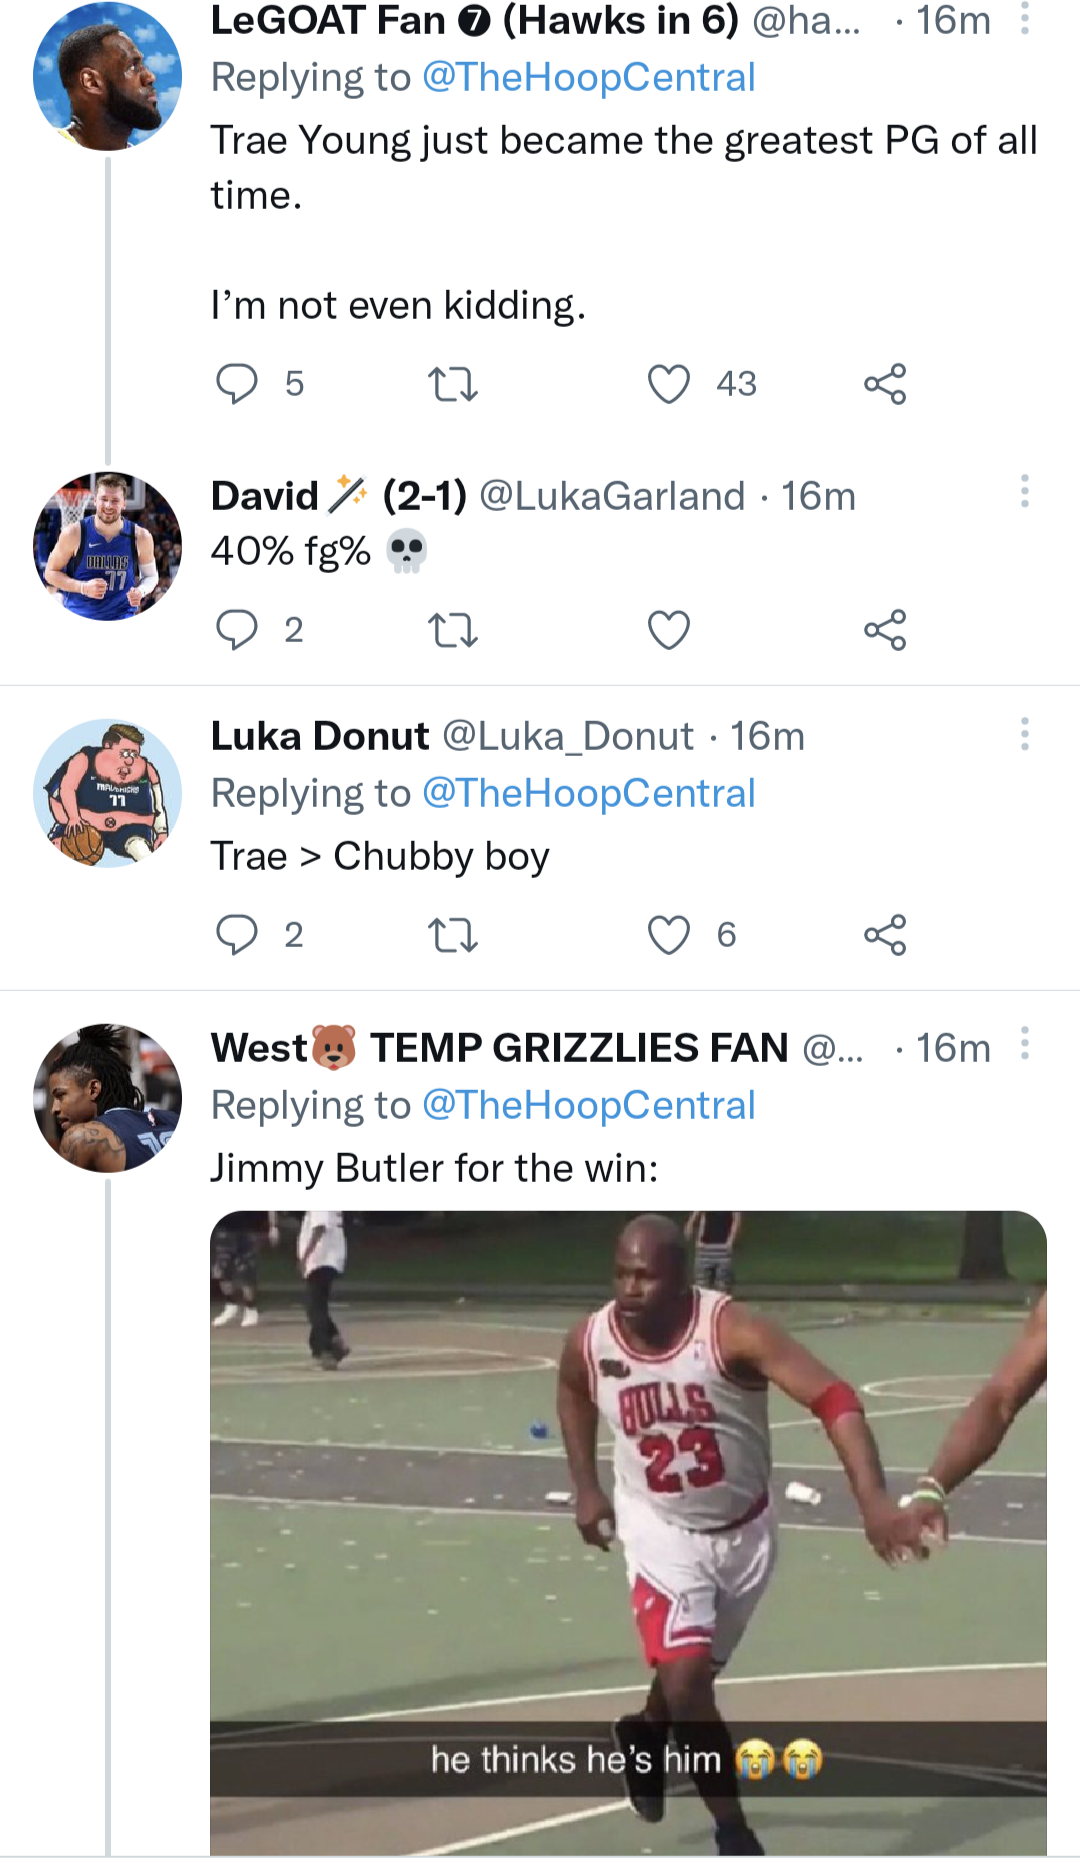The width and height of the screenshot is (1080, 1872).
Task: Open more options menu on David's tweet
Action: [x=1025, y=491]
